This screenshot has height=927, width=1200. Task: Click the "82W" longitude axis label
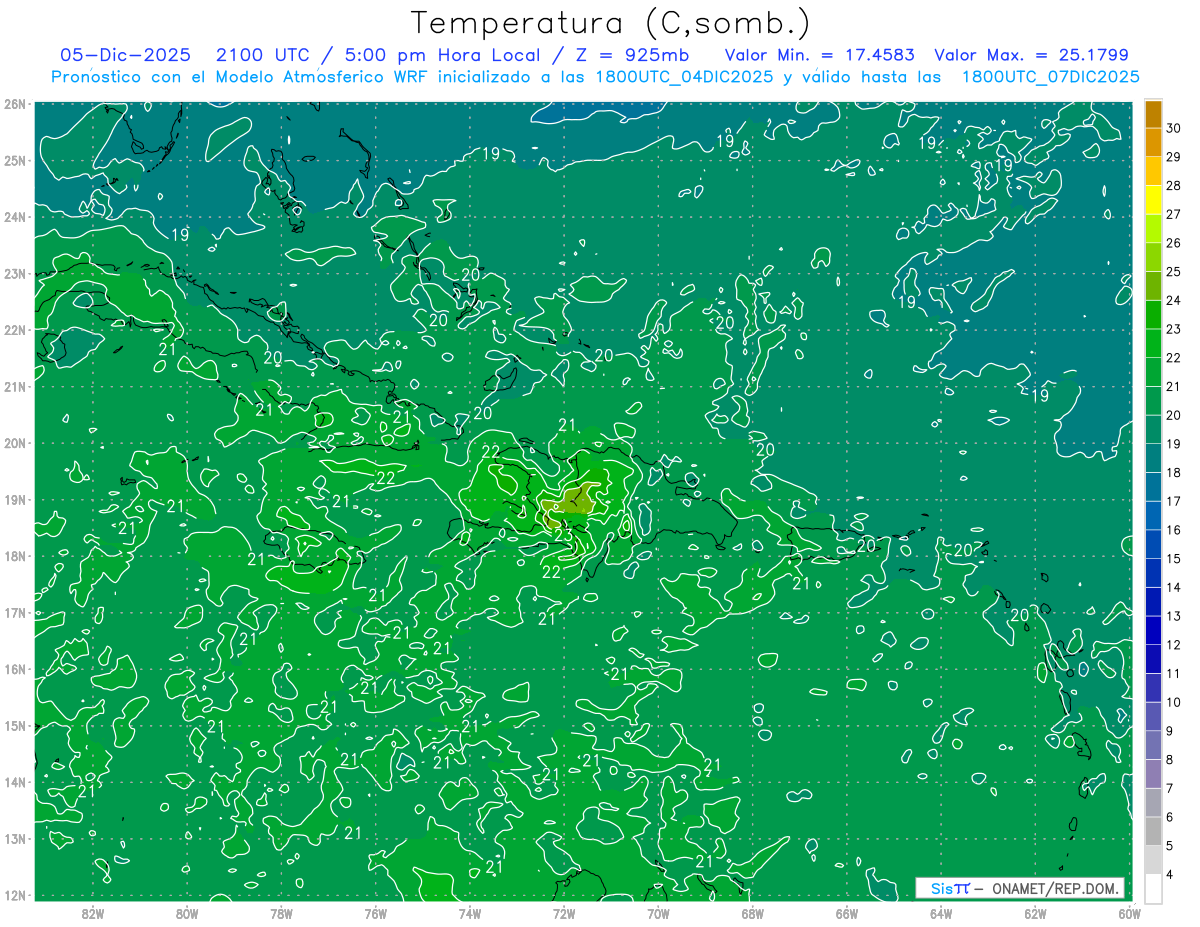tap(93, 913)
